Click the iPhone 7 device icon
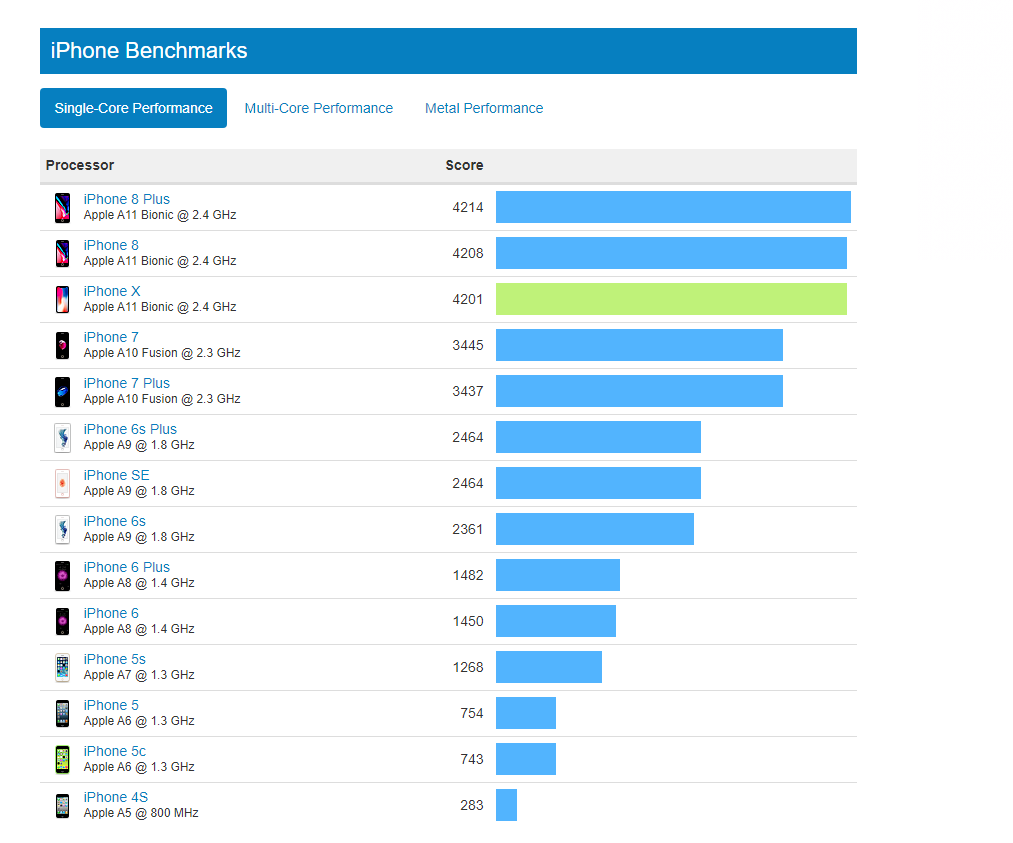This screenshot has width=1013, height=843. 63,345
